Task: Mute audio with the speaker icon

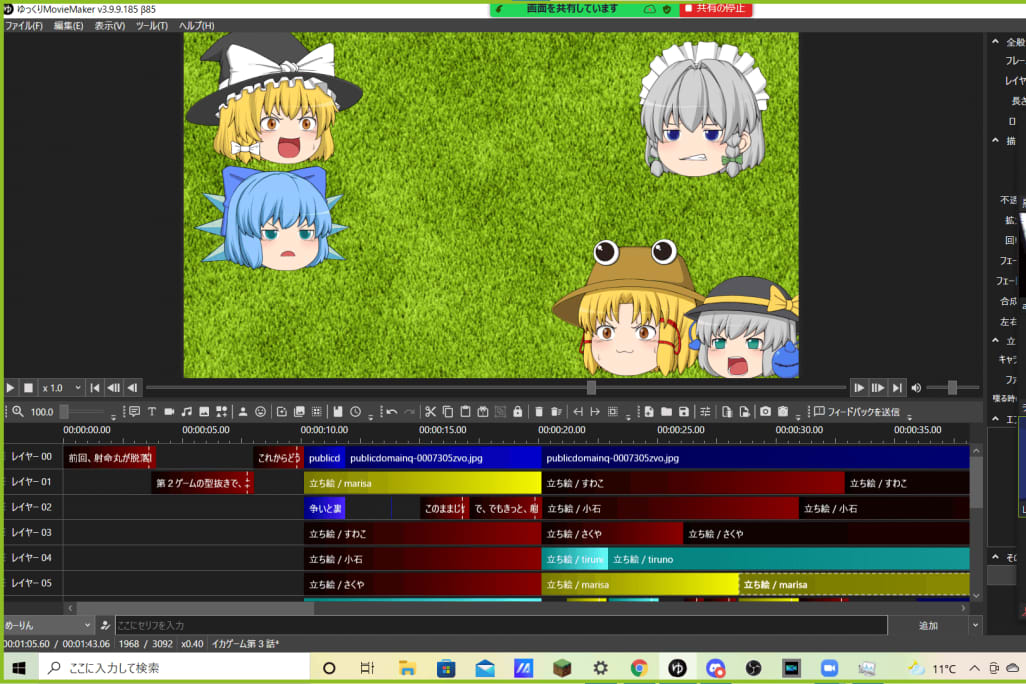Action: pos(916,388)
